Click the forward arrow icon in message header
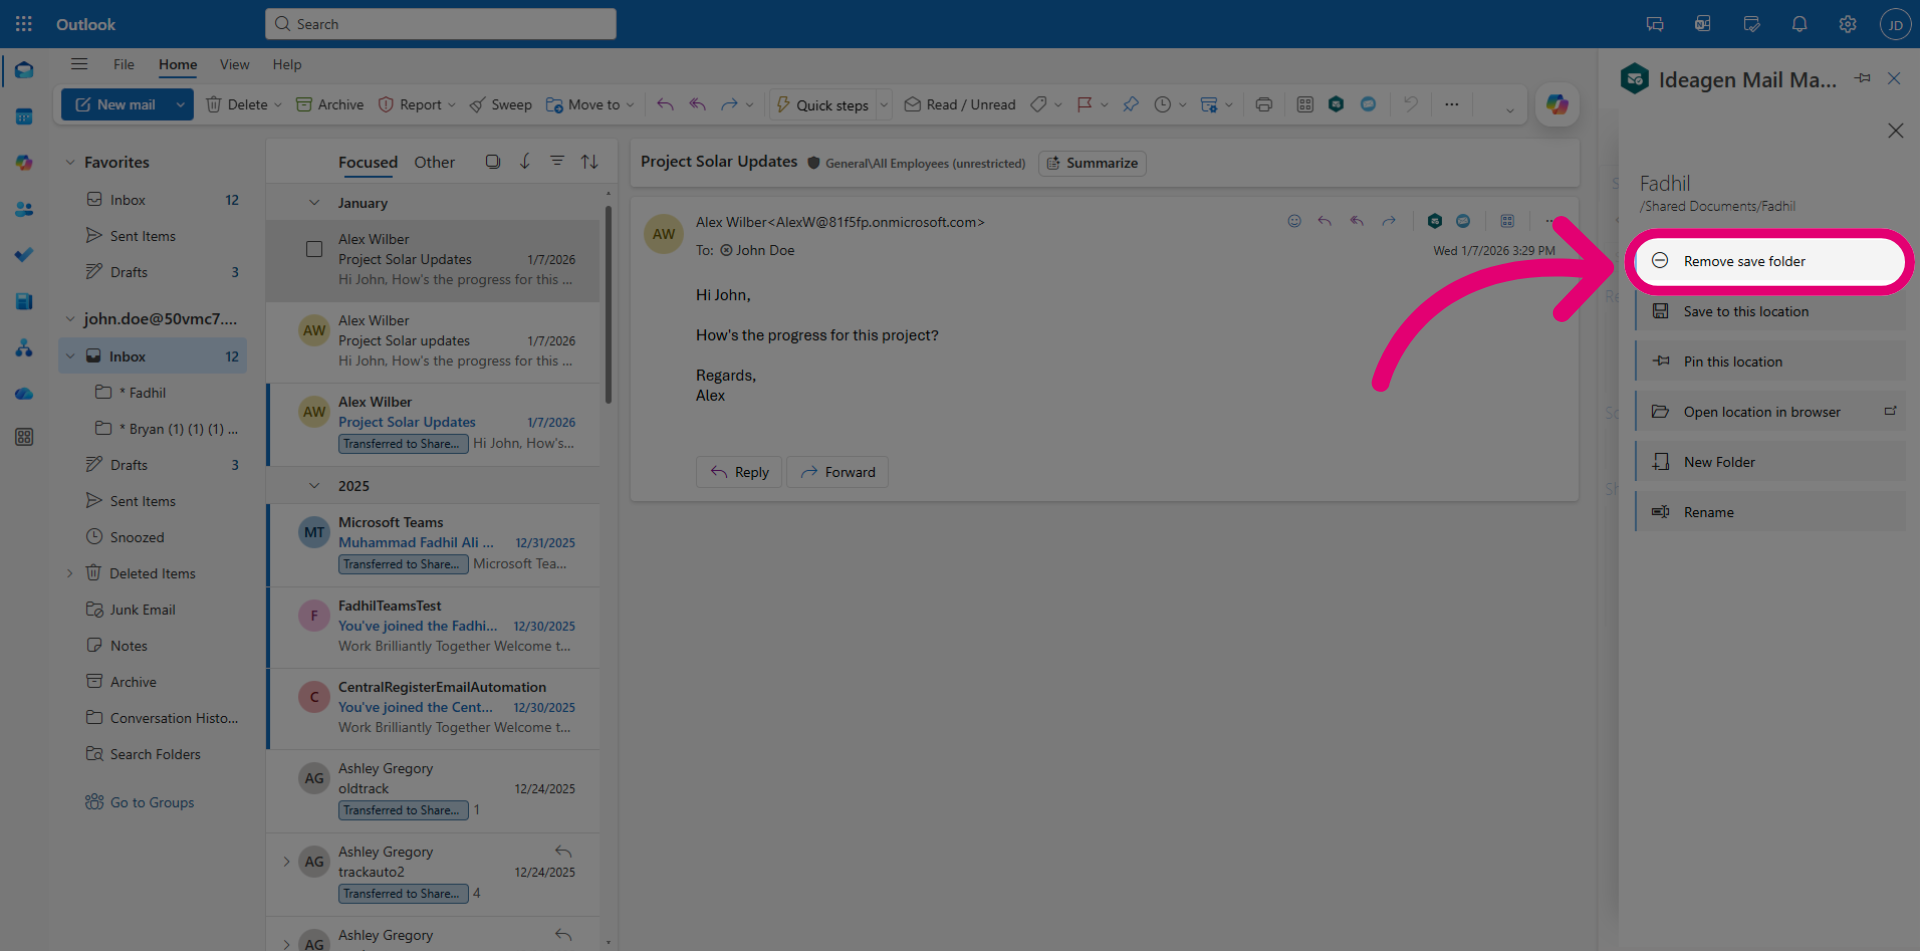1920x951 pixels. [x=1389, y=221]
